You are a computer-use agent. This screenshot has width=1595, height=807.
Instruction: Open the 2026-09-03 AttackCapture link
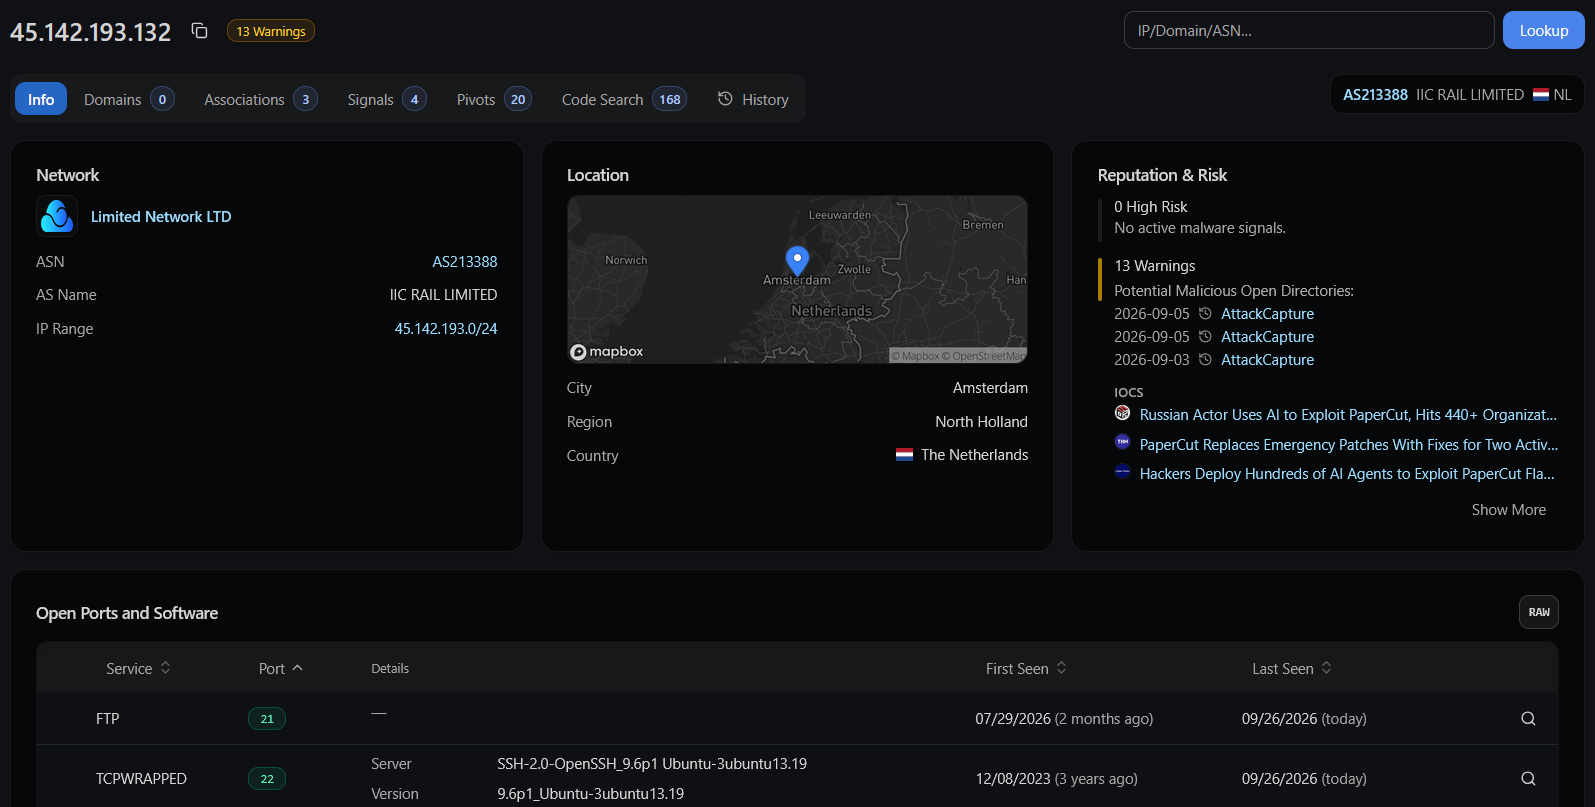coord(1267,359)
